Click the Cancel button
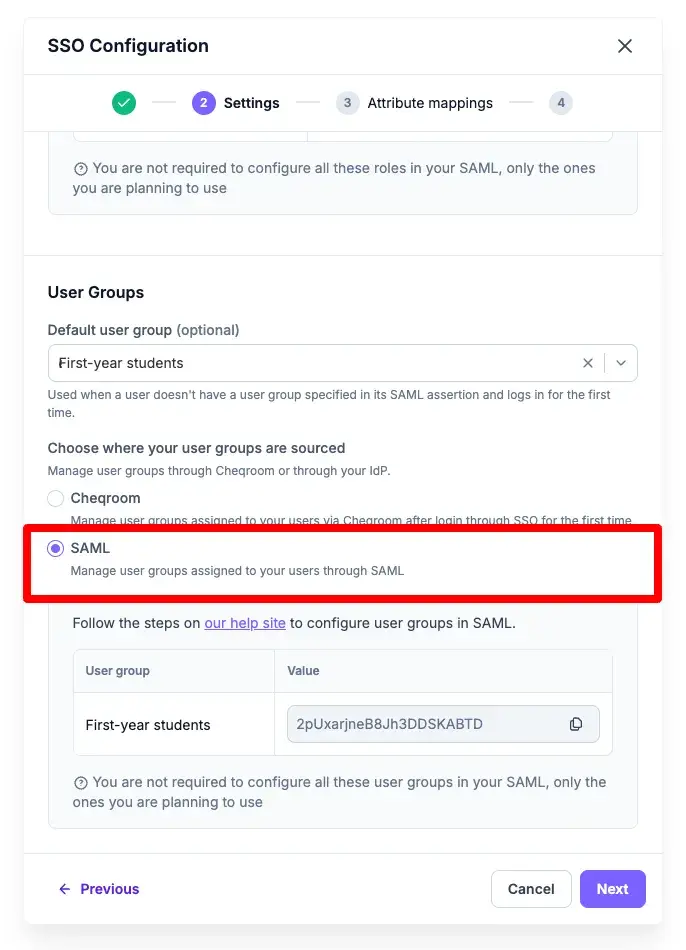This screenshot has height=950, width=686. click(x=531, y=889)
